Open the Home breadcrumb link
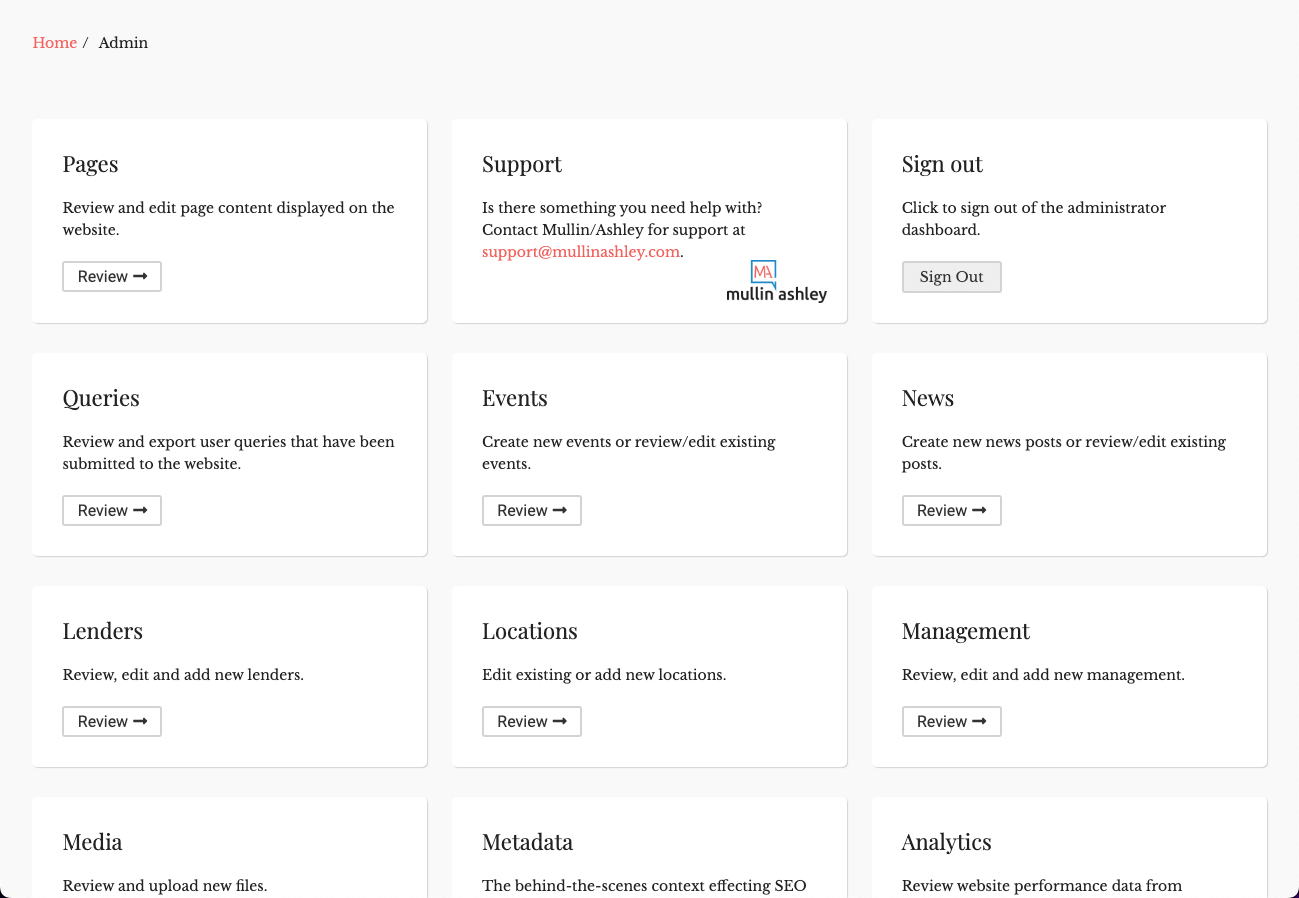Screen dimensions: 1299x898 [54, 43]
